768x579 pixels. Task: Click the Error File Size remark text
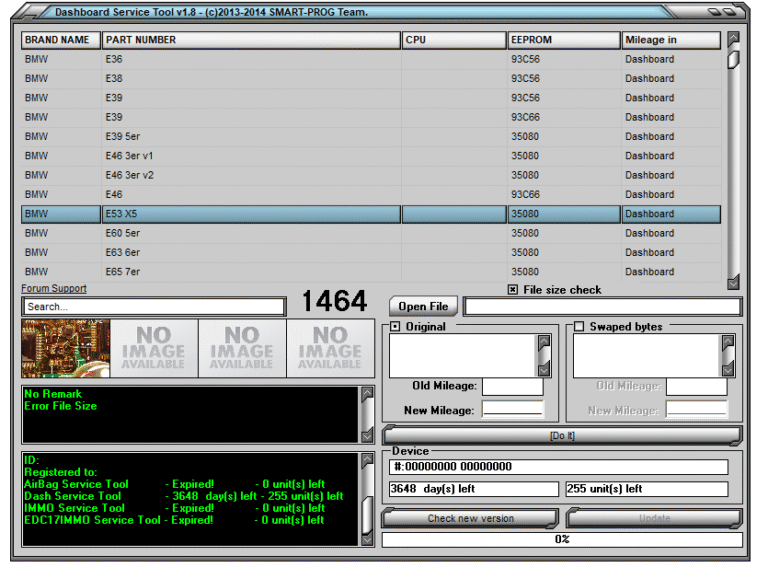point(61,406)
